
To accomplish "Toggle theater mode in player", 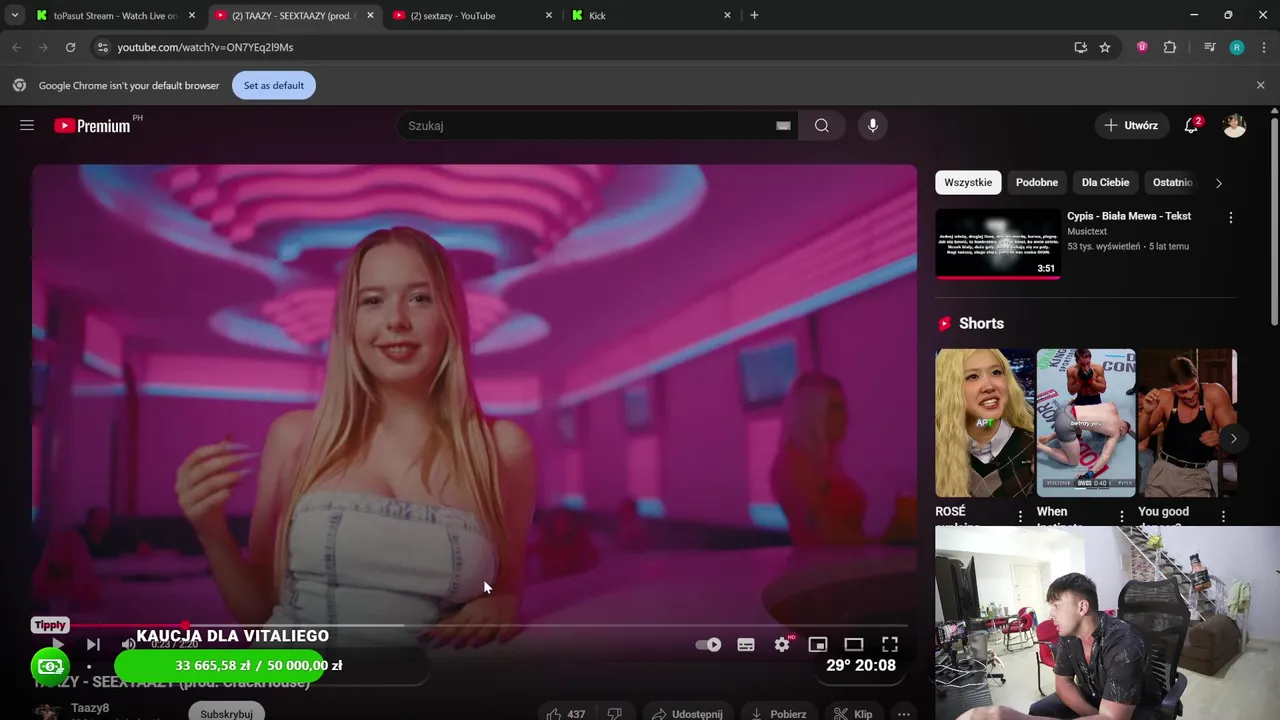I will click(x=854, y=645).
